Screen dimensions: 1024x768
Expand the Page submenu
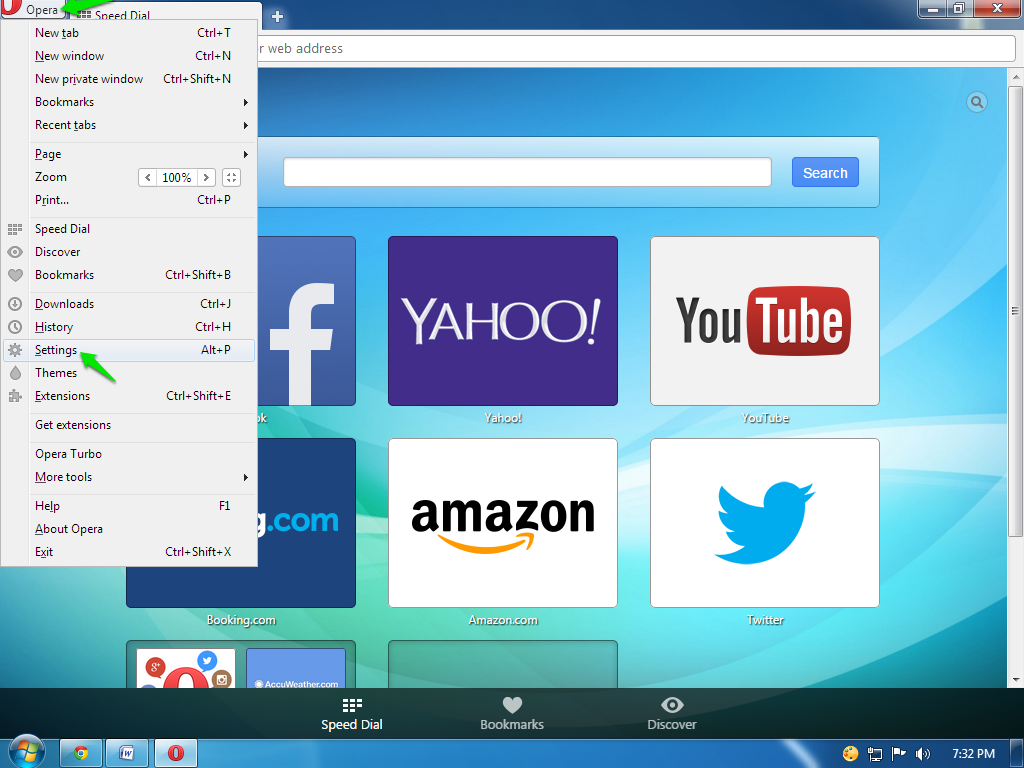coord(129,154)
